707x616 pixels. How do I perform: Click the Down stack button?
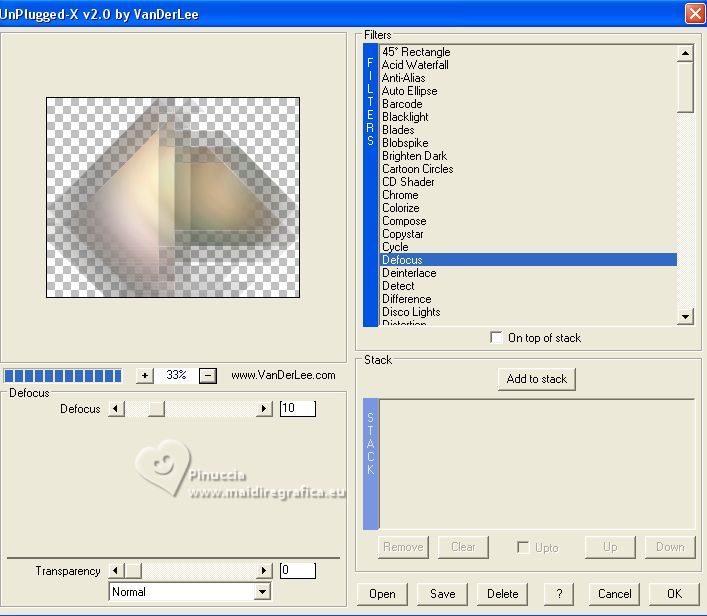pyautogui.click(x=670, y=547)
